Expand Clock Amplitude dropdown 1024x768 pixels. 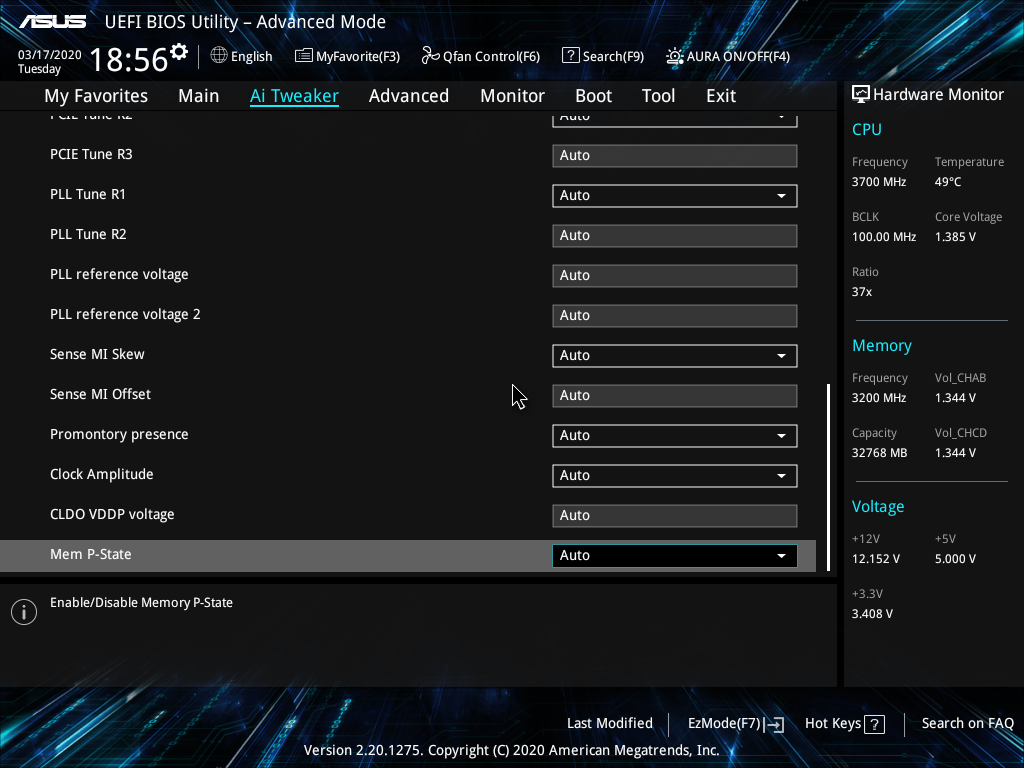[675, 475]
